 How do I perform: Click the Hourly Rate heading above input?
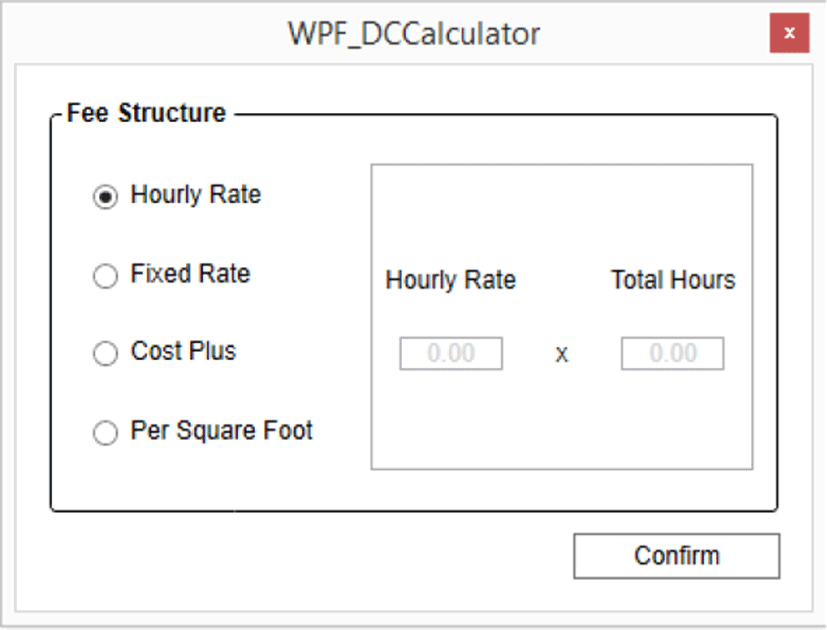click(450, 280)
